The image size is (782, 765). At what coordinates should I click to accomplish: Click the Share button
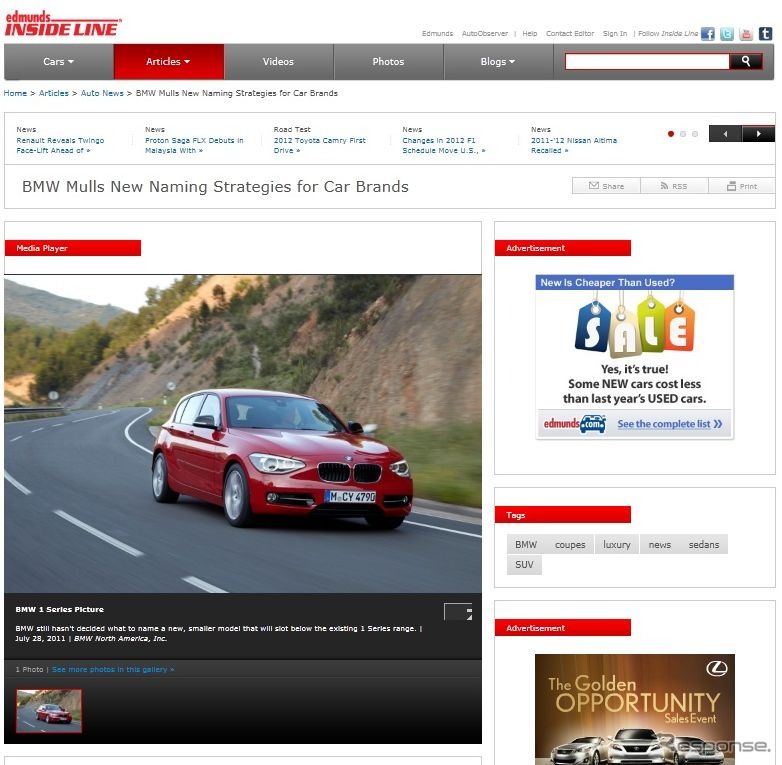click(x=606, y=186)
